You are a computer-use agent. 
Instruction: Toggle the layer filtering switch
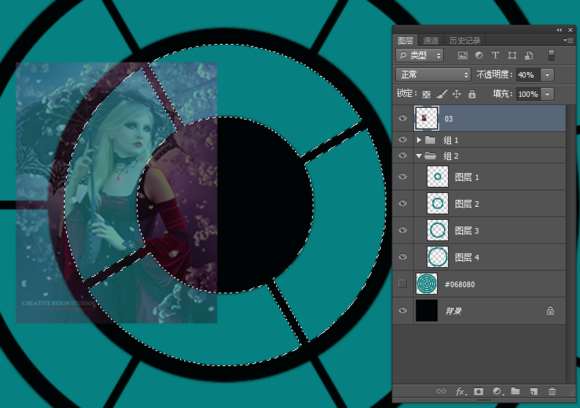551,55
